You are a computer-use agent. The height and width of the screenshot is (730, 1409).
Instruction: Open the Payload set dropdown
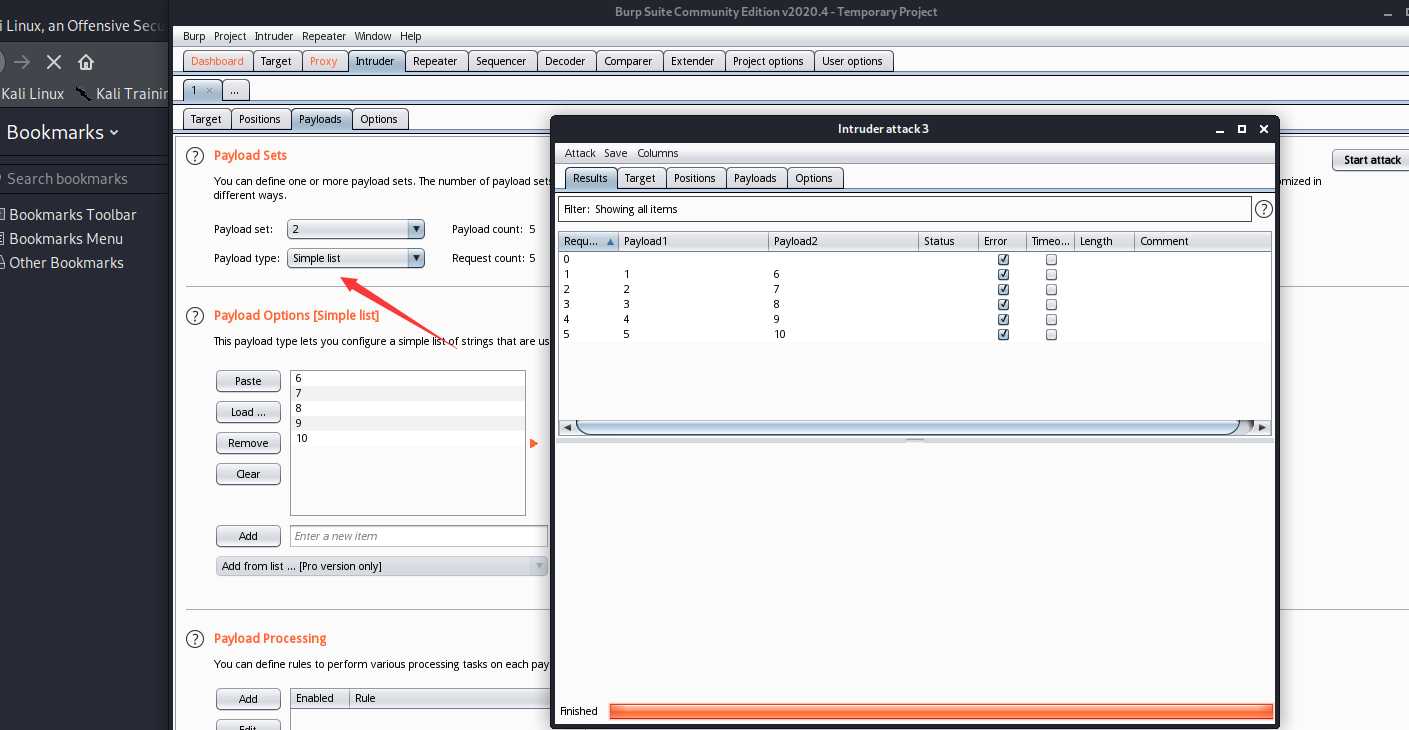pyautogui.click(x=356, y=229)
